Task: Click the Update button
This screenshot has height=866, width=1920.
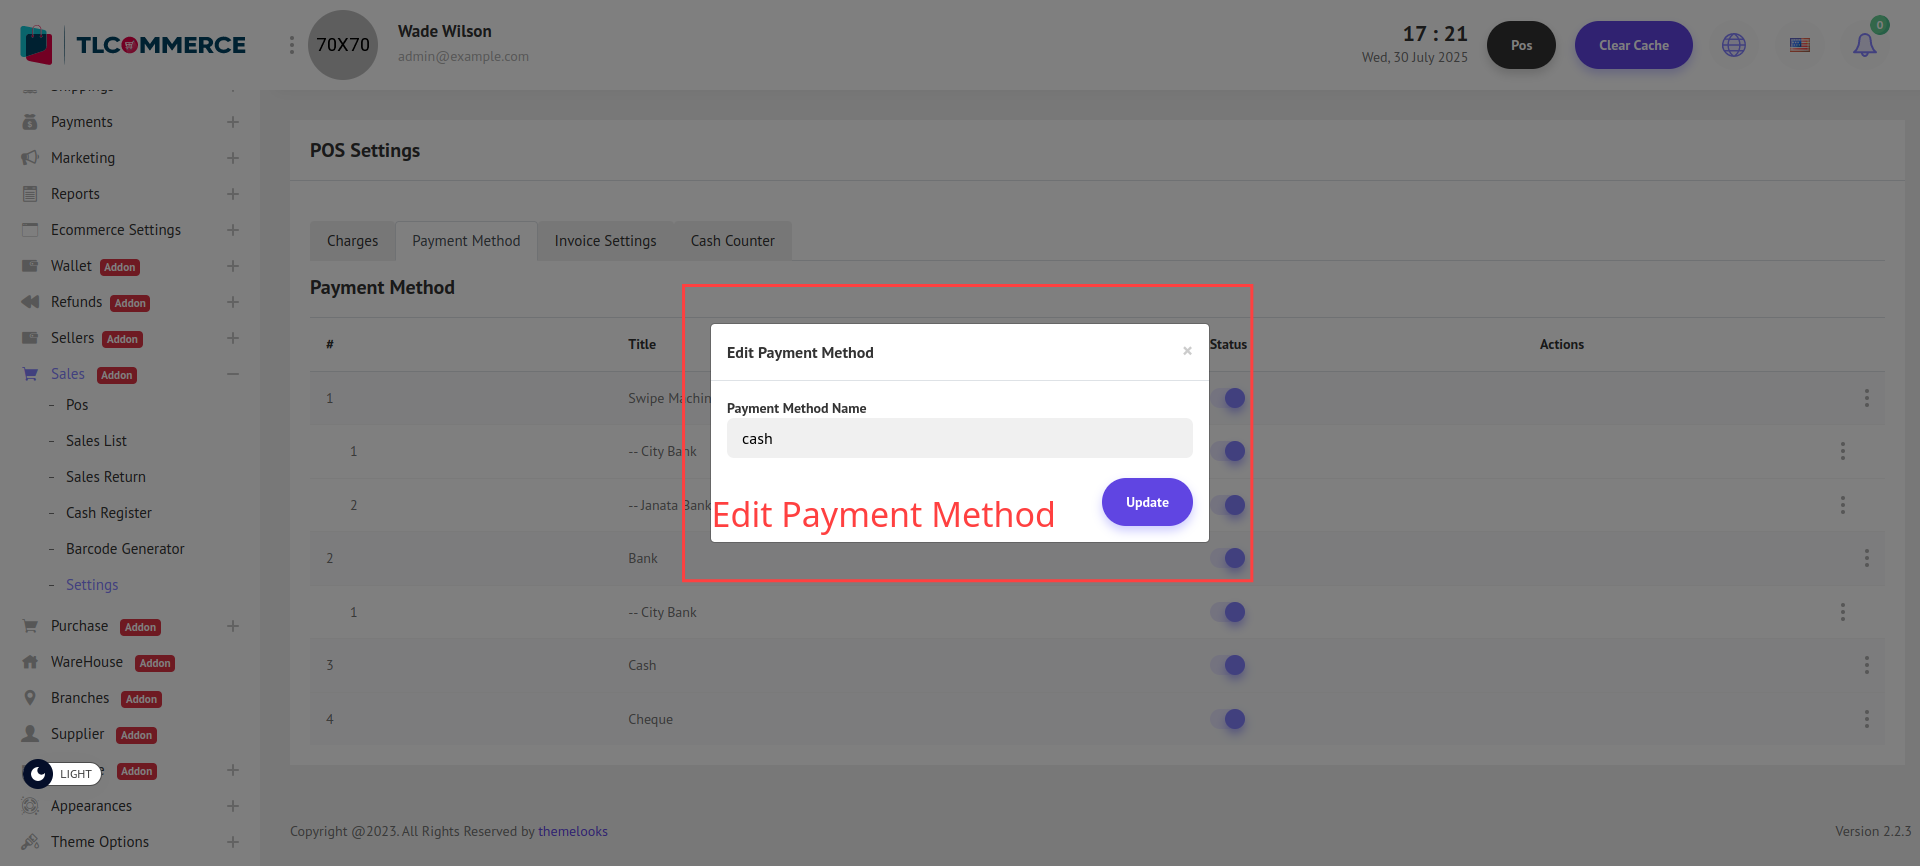Action: tap(1147, 502)
